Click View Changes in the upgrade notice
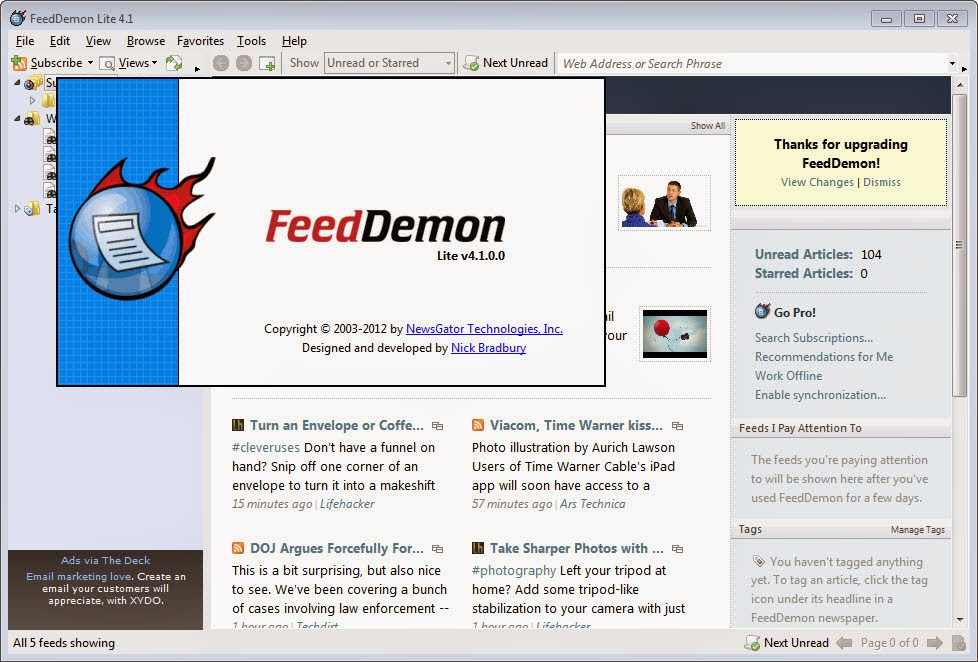978x662 pixels. [x=817, y=182]
